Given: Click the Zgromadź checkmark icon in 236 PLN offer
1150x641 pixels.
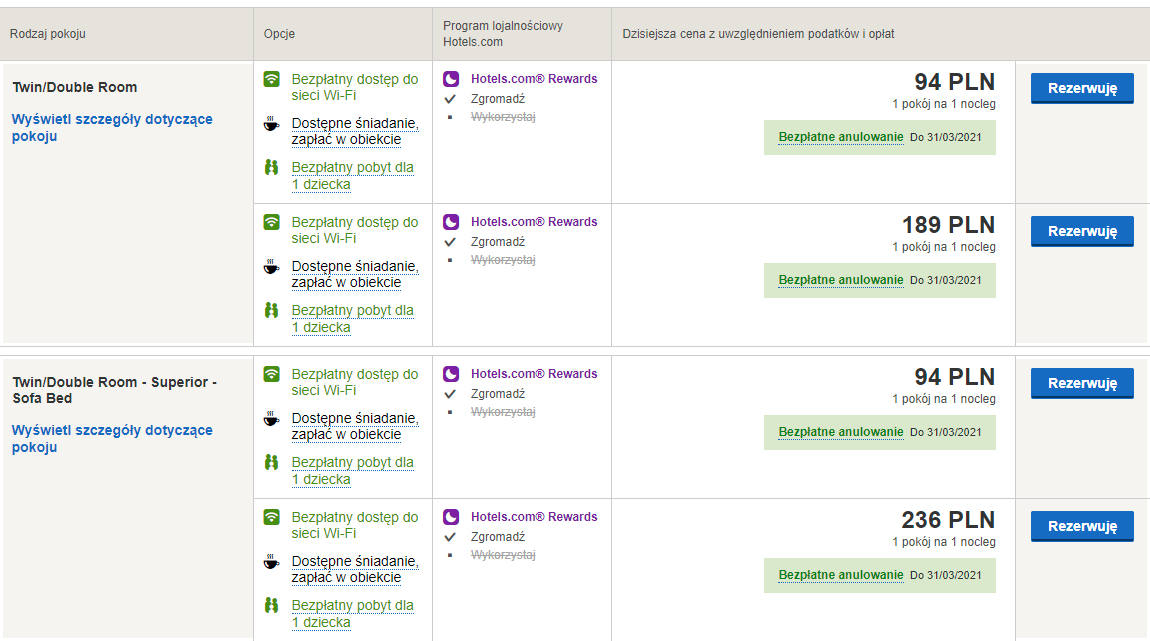Looking at the screenshot, I should coord(450,537).
